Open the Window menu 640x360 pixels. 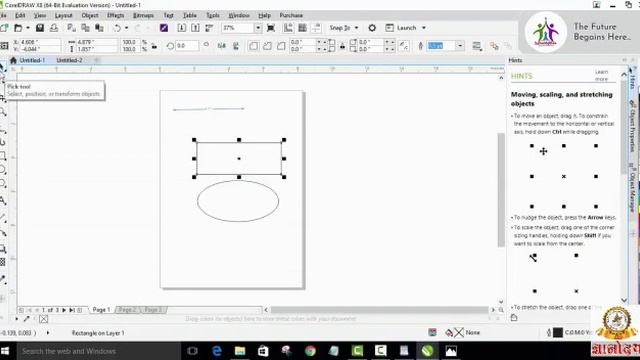(239, 16)
